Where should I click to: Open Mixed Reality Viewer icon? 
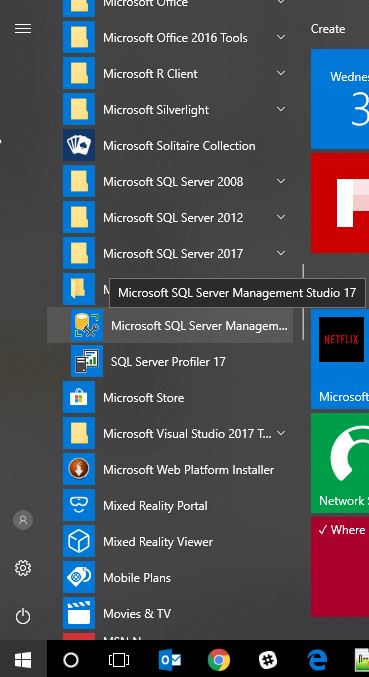pyautogui.click(x=79, y=541)
